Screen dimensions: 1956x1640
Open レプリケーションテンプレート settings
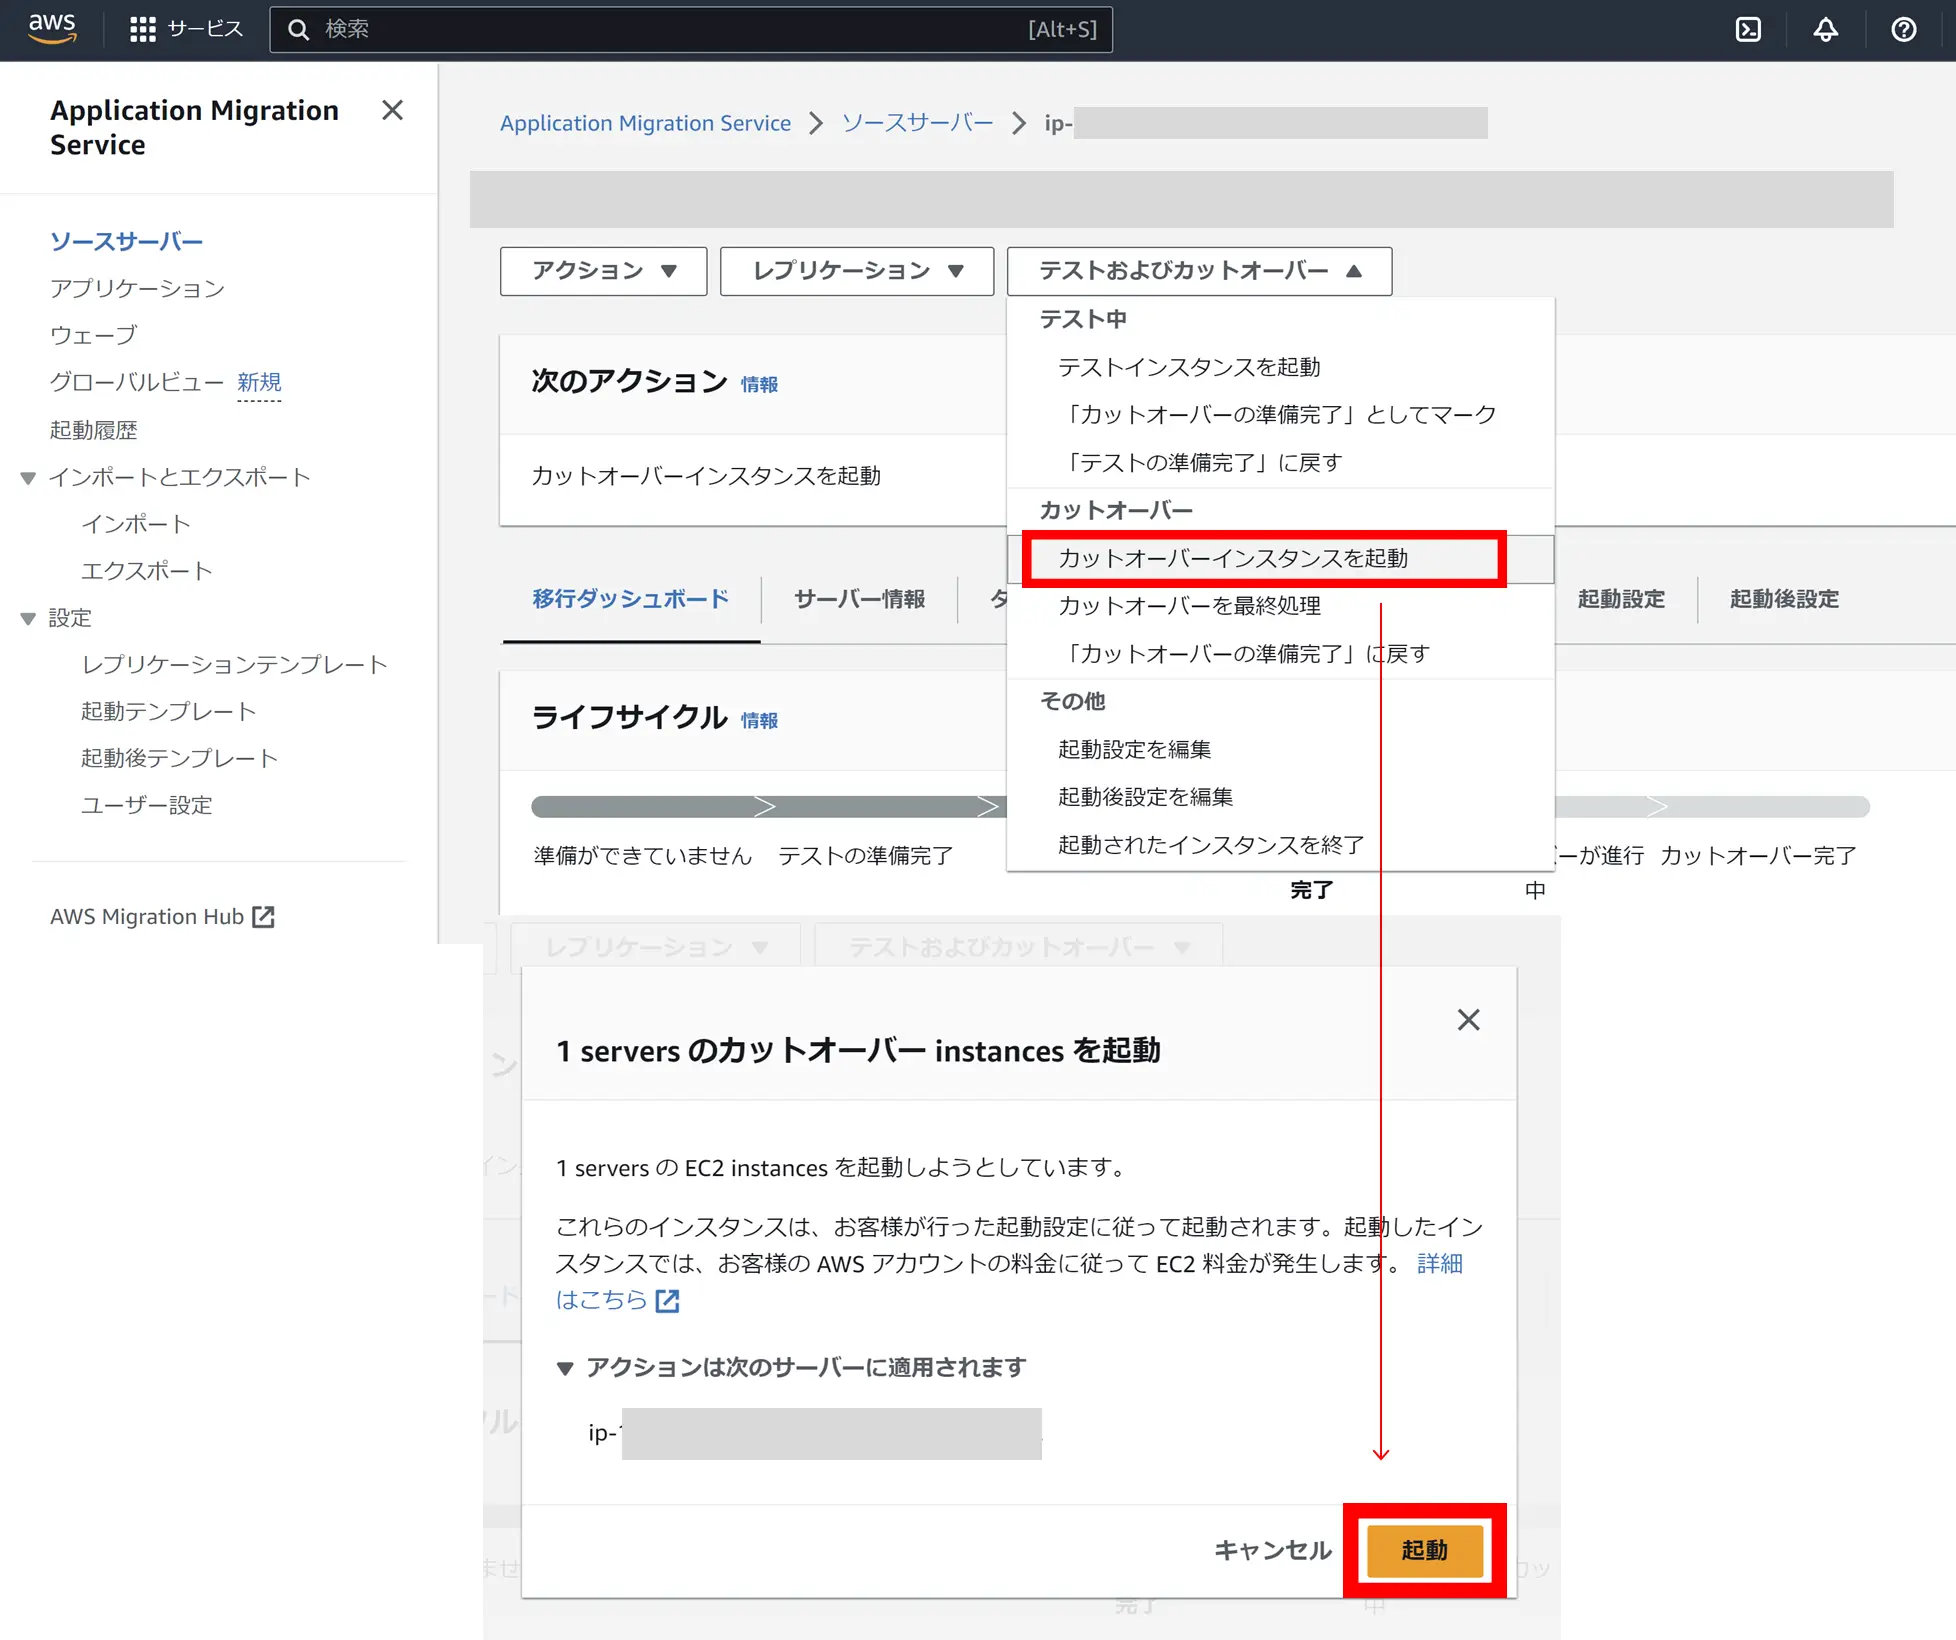[x=234, y=665]
